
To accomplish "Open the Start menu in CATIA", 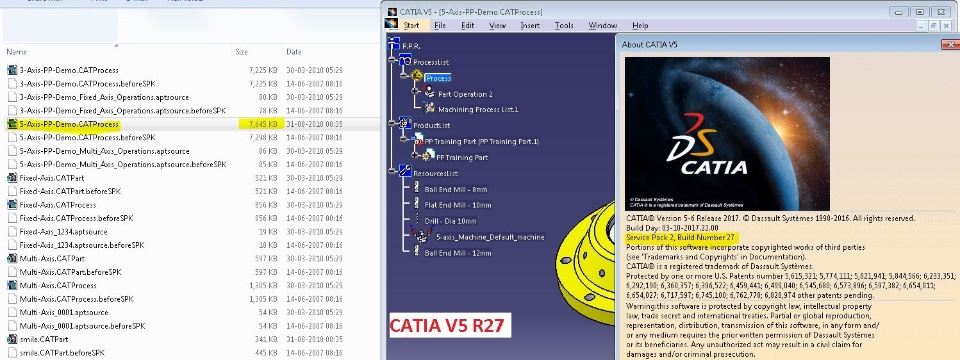I will tap(411, 26).
